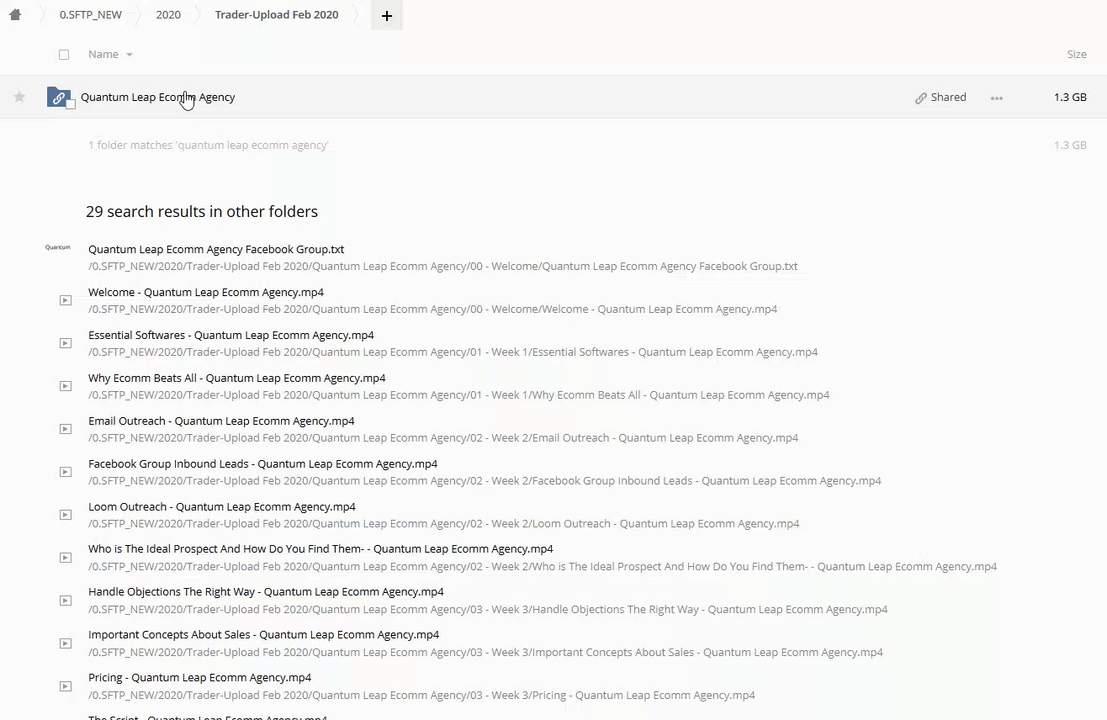Click the Week 2 path under Facebook Group Inbound Leads
Viewport: 1107px width, 720px height.
click(x=484, y=481)
